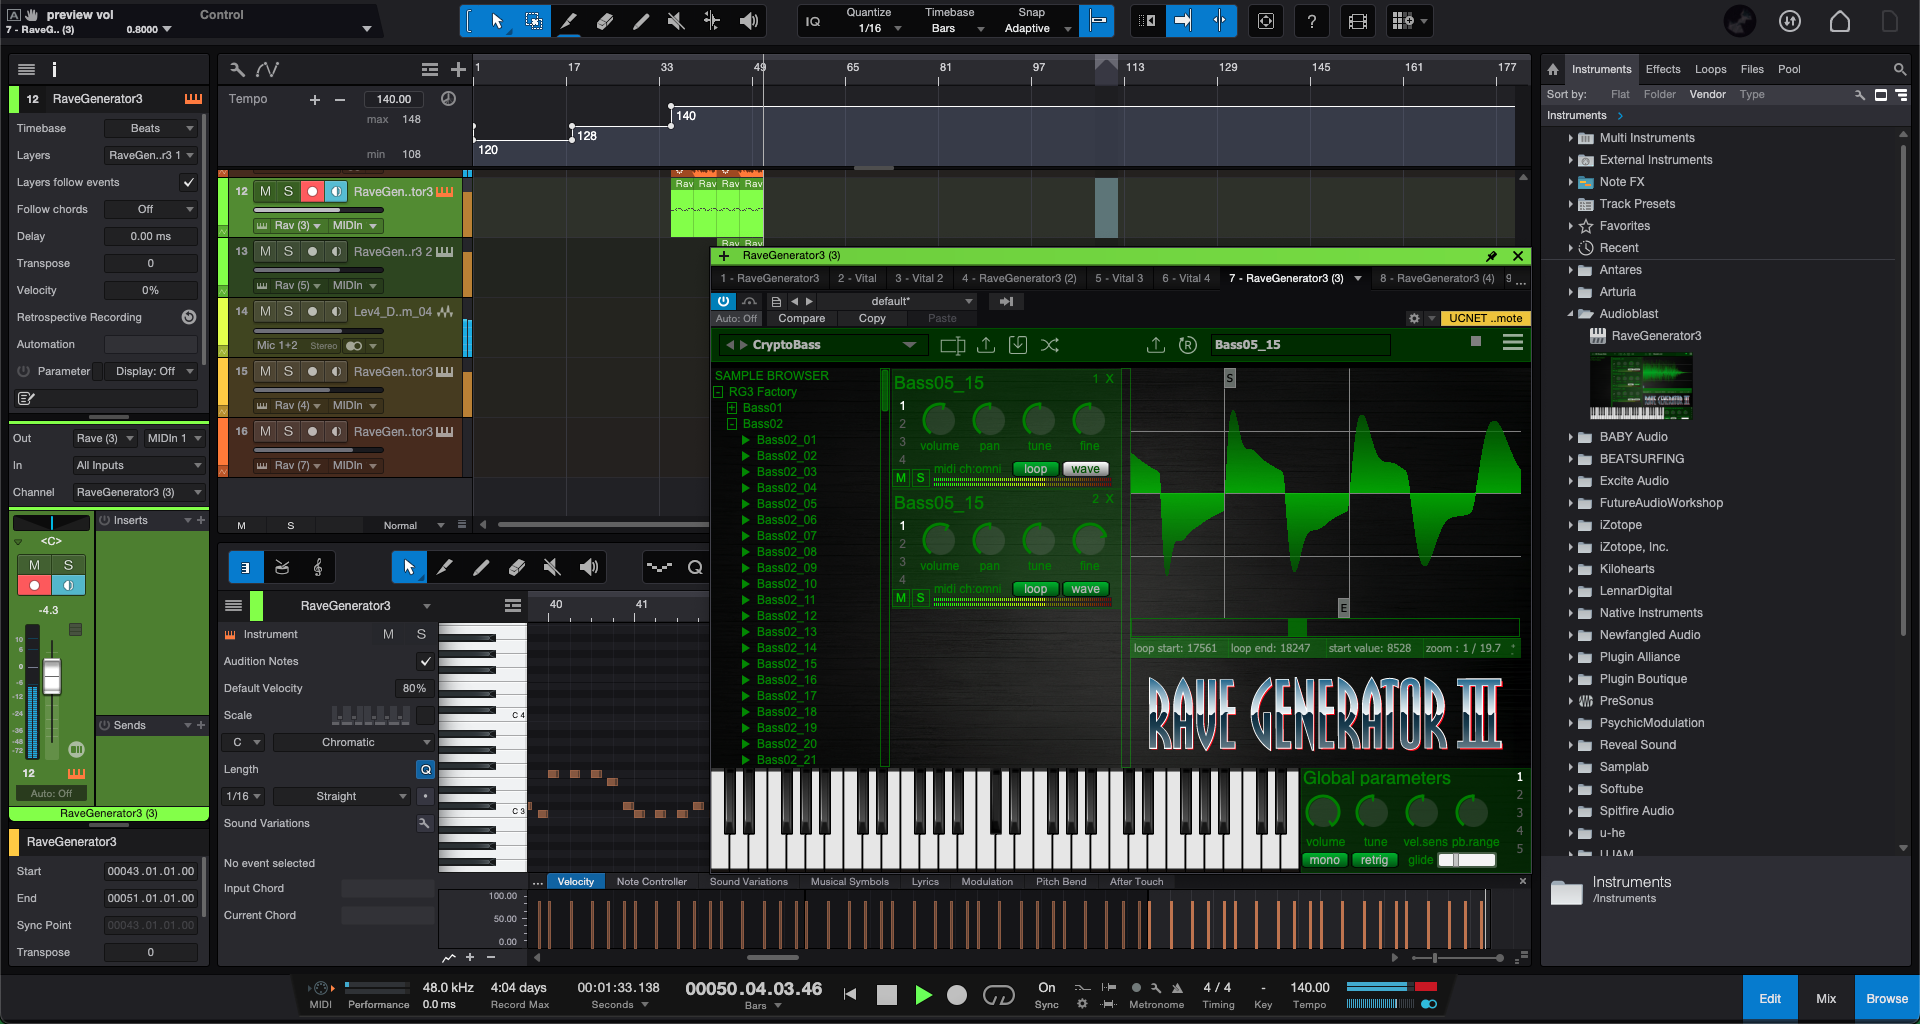Click the RaveGenerator3 instrument thumbnail
Image resolution: width=1920 pixels, height=1024 pixels.
point(1640,385)
